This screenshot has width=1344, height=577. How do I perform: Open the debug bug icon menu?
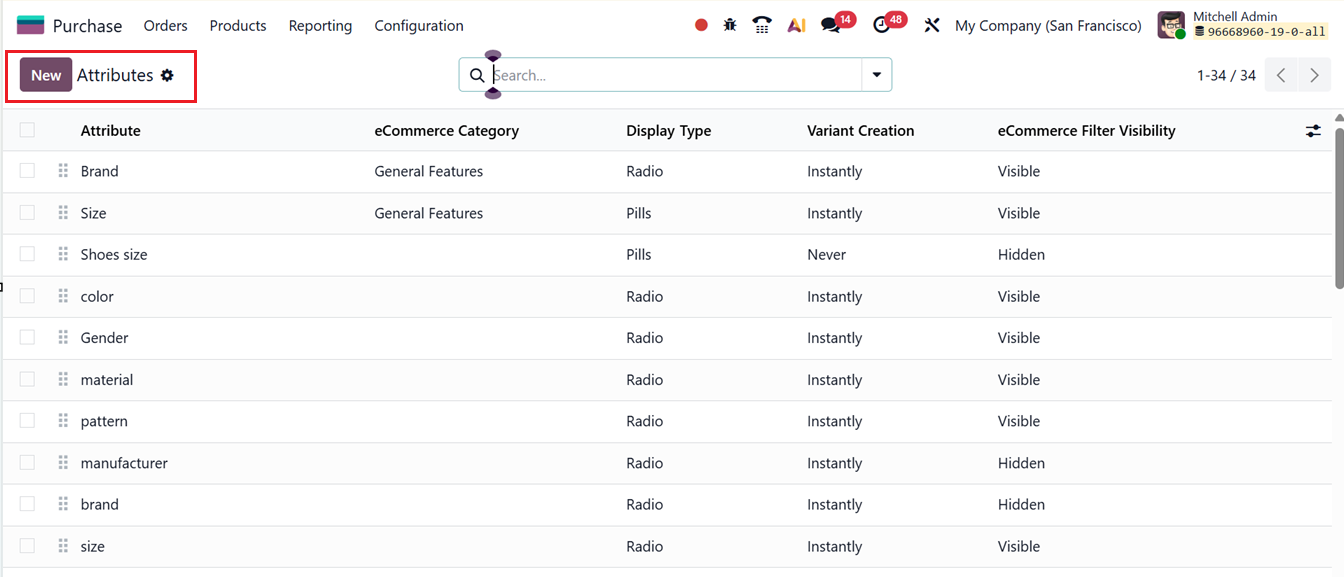point(730,25)
